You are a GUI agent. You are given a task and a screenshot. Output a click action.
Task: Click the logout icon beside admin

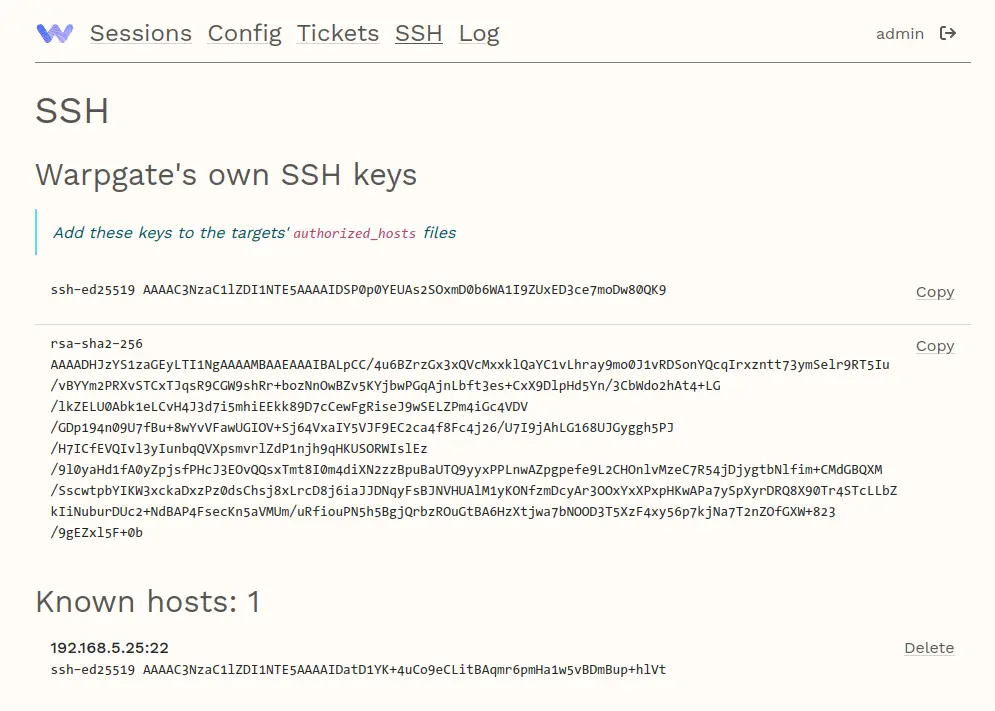[x=946, y=33]
